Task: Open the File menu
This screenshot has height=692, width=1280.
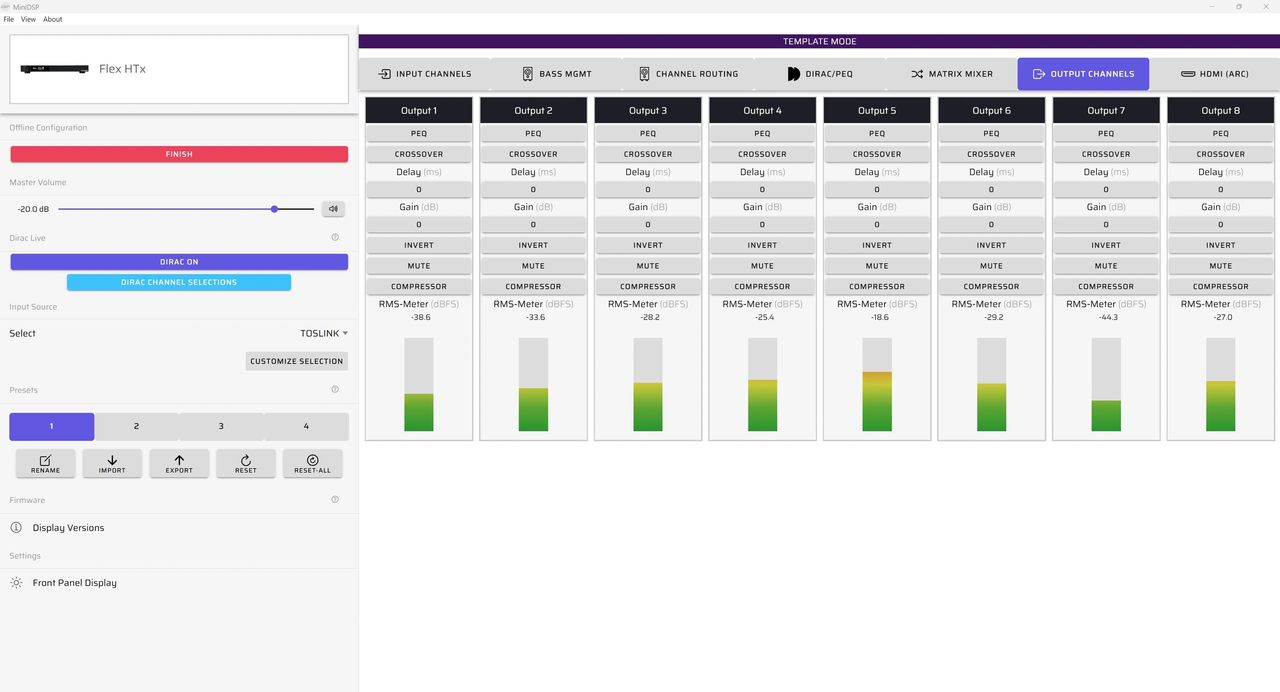Action: coord(9,19)
